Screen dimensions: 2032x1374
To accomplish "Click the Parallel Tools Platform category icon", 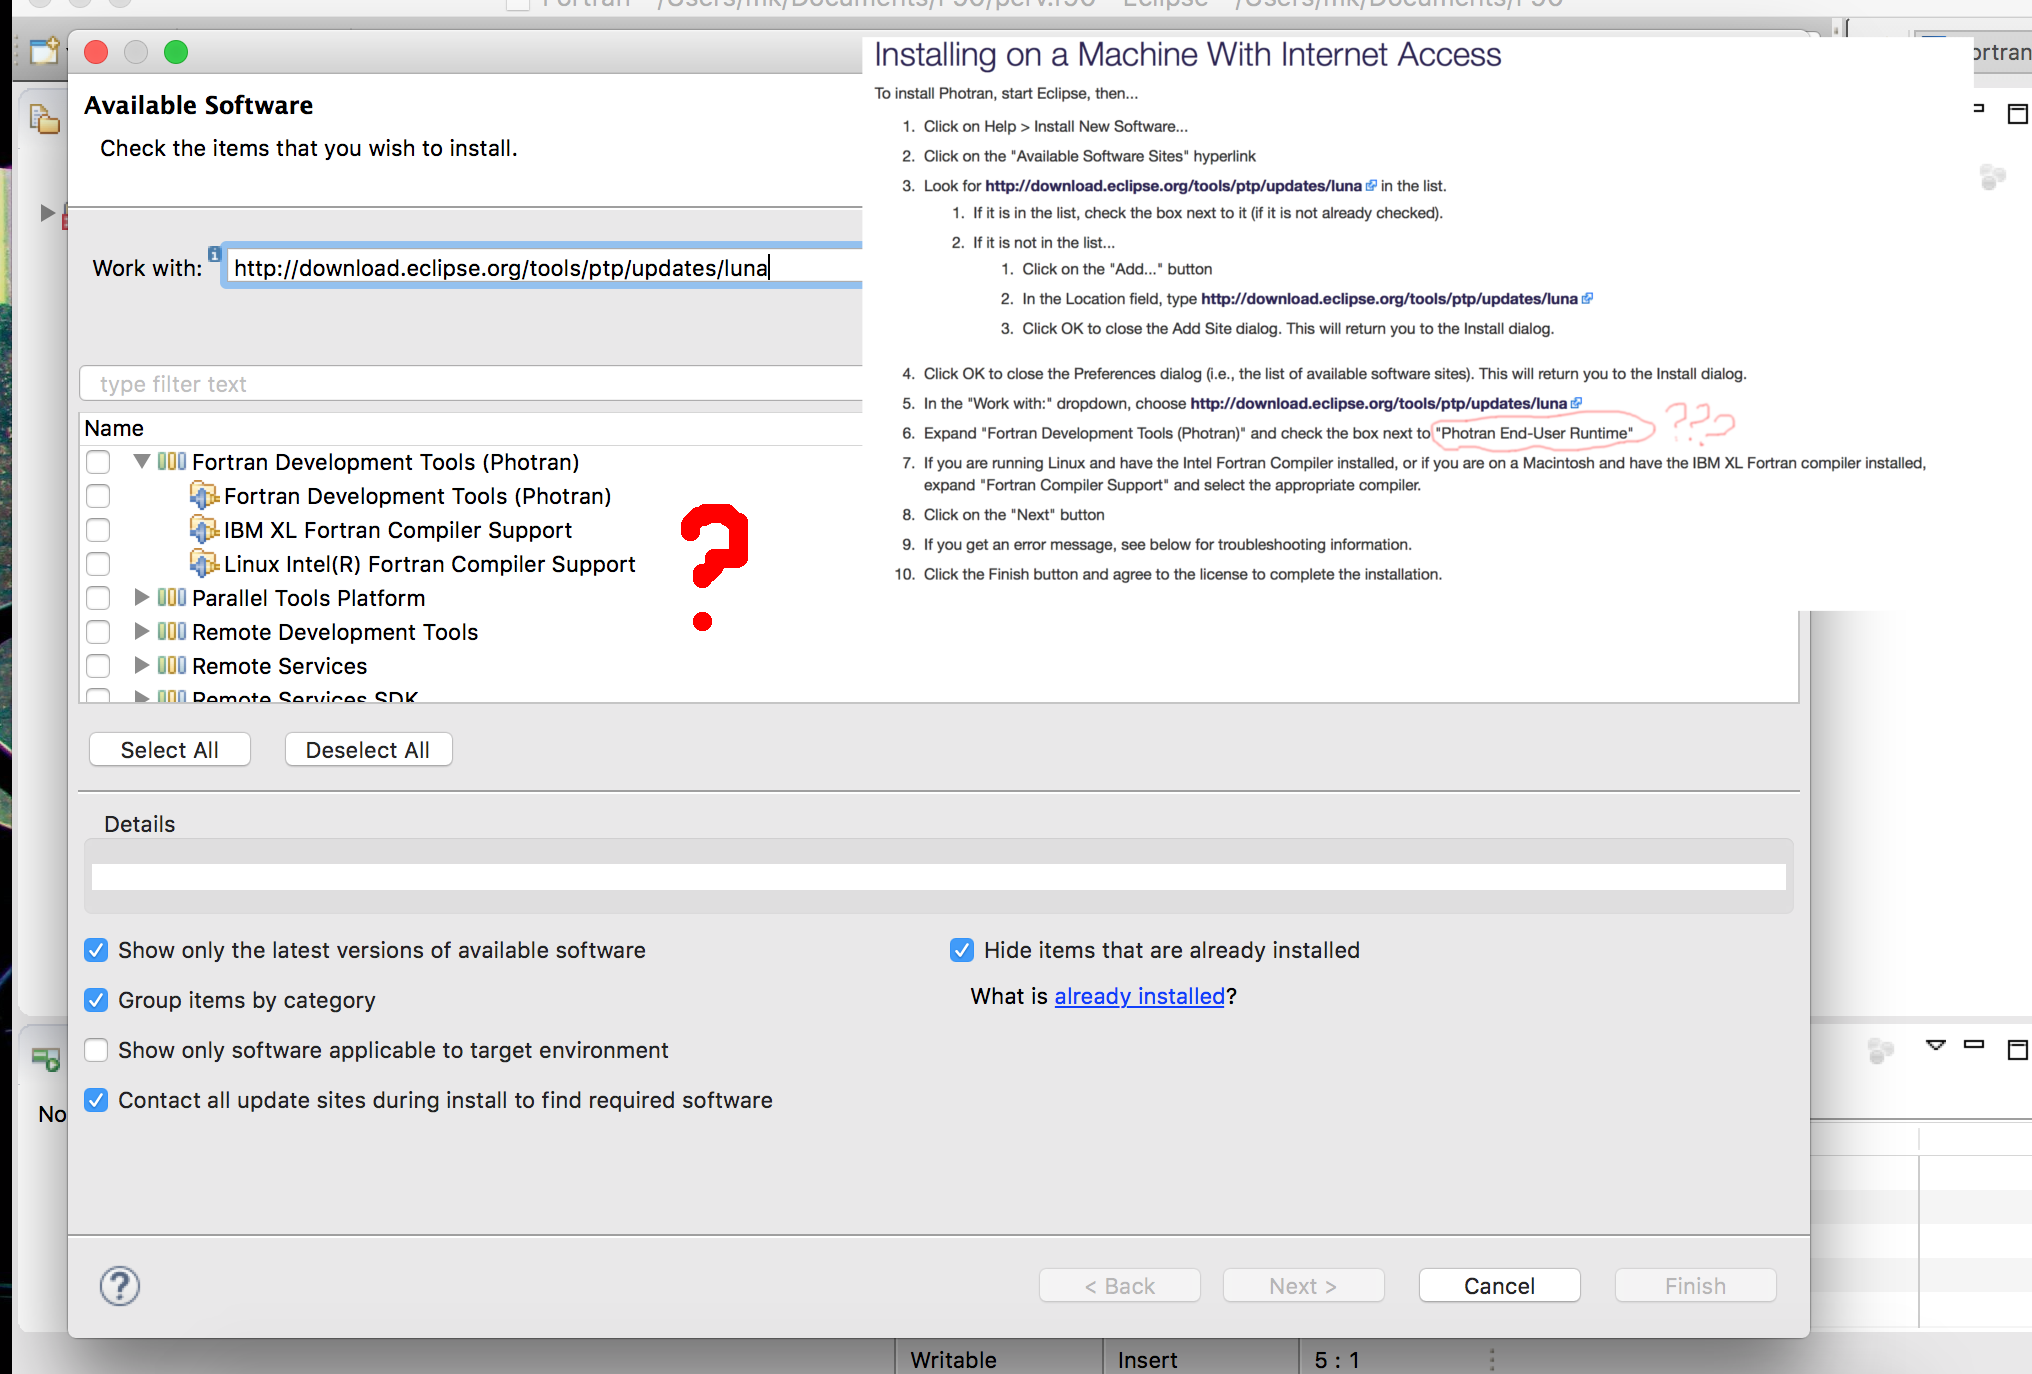I will [172, 598].
